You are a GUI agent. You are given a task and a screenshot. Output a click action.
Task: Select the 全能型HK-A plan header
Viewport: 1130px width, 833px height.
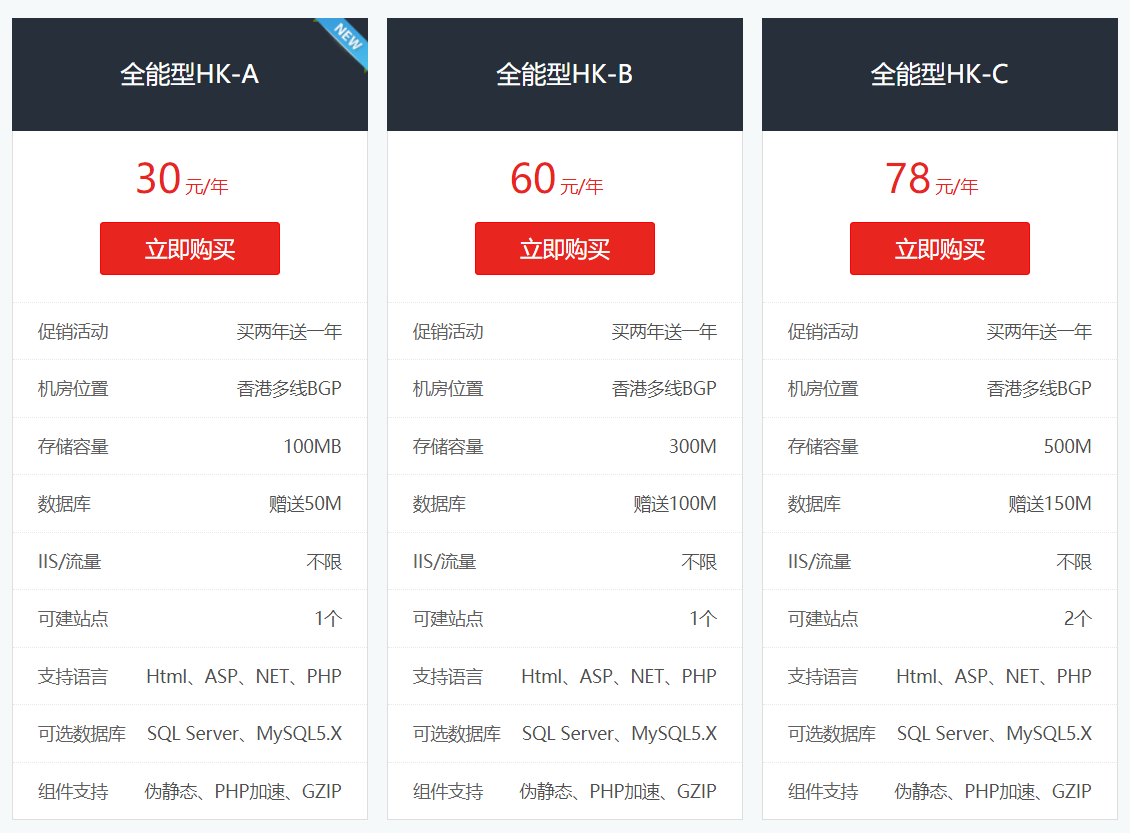[190, 74]
